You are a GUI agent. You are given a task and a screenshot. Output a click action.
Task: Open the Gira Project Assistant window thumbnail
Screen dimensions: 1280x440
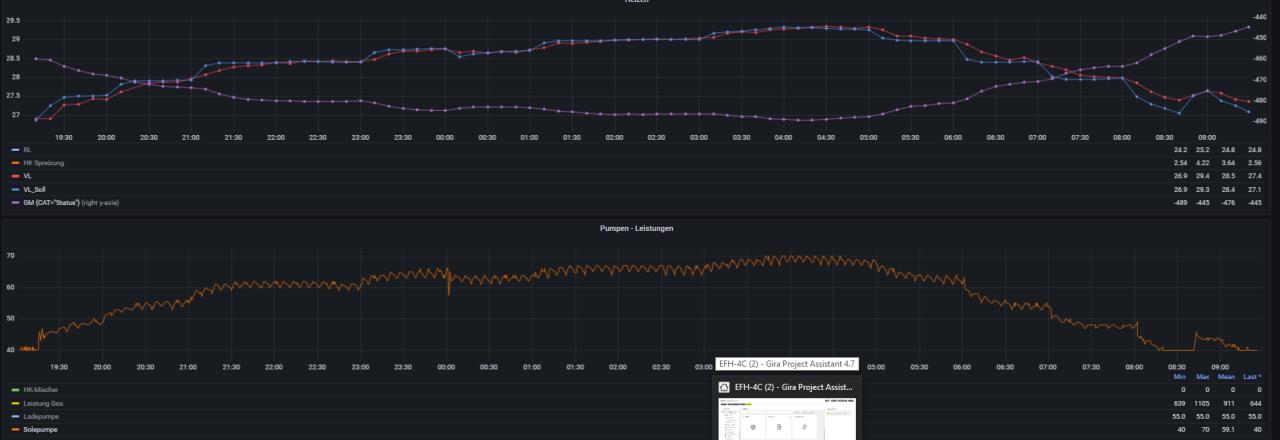click(x=786, y=420)
